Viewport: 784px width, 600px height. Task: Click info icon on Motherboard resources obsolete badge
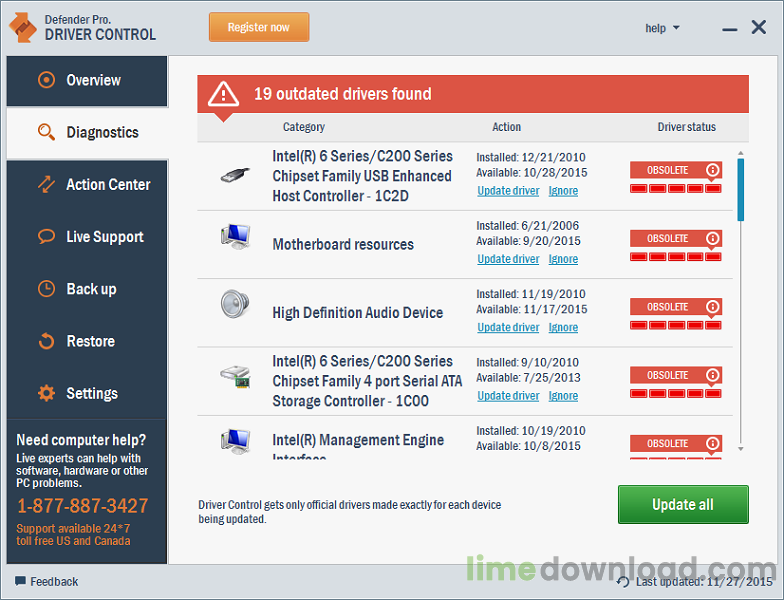point(712,238)
